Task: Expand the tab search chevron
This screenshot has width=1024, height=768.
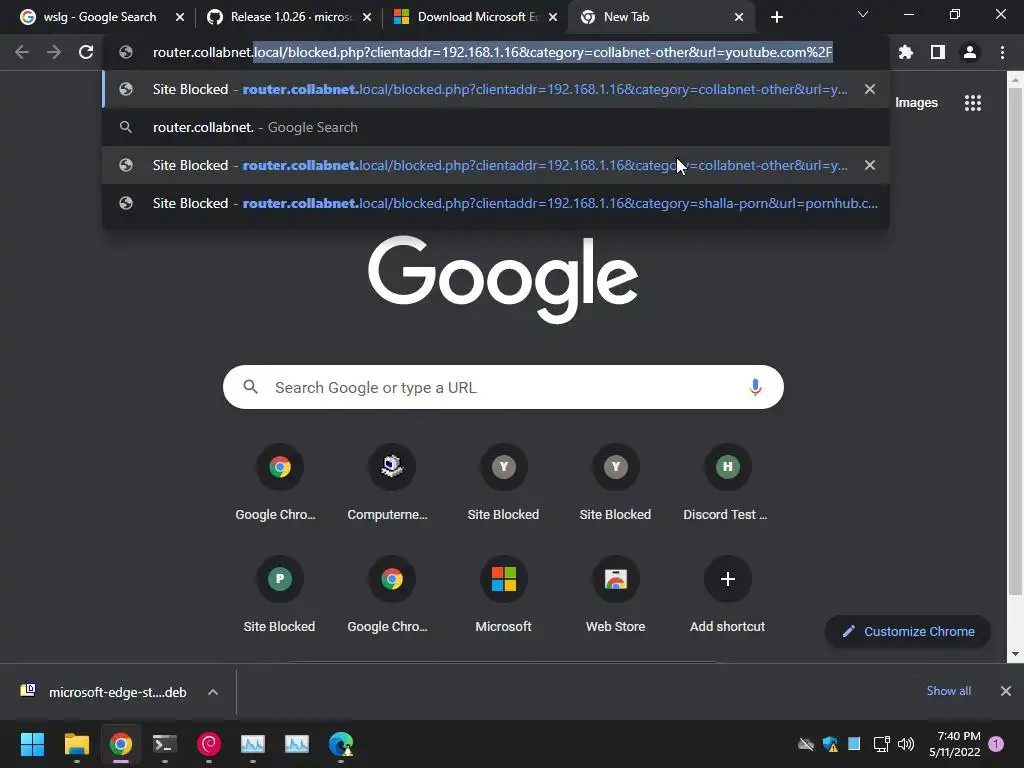Action: coord(863,14)
